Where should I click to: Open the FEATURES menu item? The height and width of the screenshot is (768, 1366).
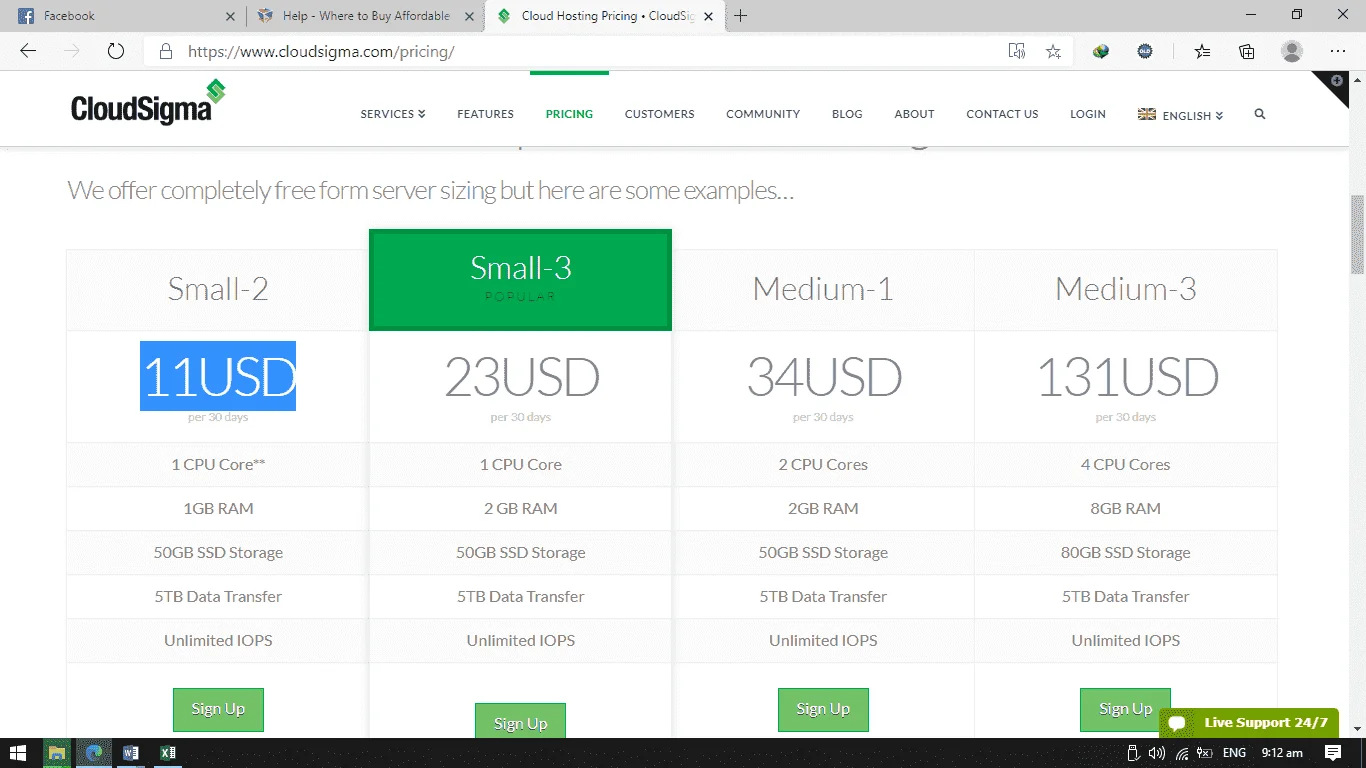(485, 114)
